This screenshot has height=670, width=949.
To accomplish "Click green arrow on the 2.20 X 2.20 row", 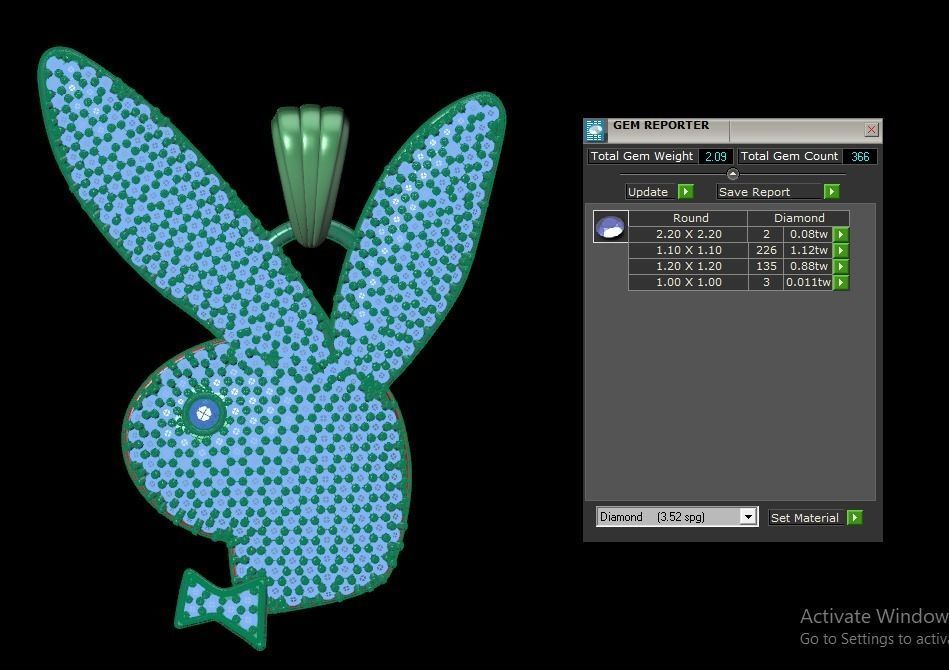I will click(x=841, y=234).
